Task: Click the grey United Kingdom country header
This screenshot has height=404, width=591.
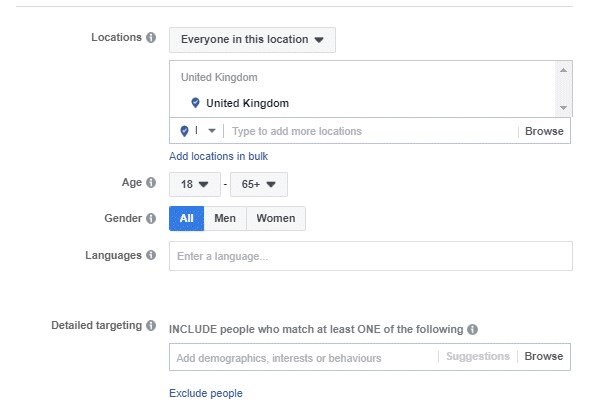Action: [x=219, y=77]
